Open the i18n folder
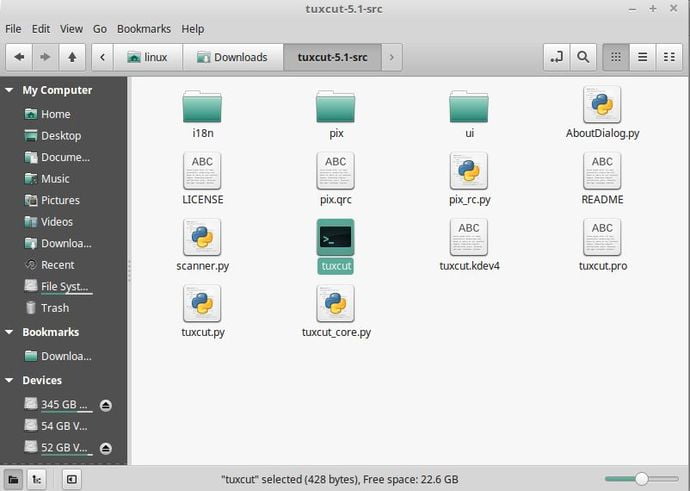 (x=202, y=114)
